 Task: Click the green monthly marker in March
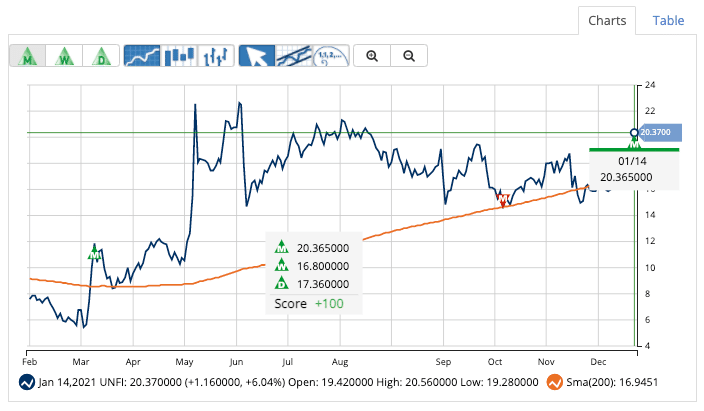(x=94, y=254)
